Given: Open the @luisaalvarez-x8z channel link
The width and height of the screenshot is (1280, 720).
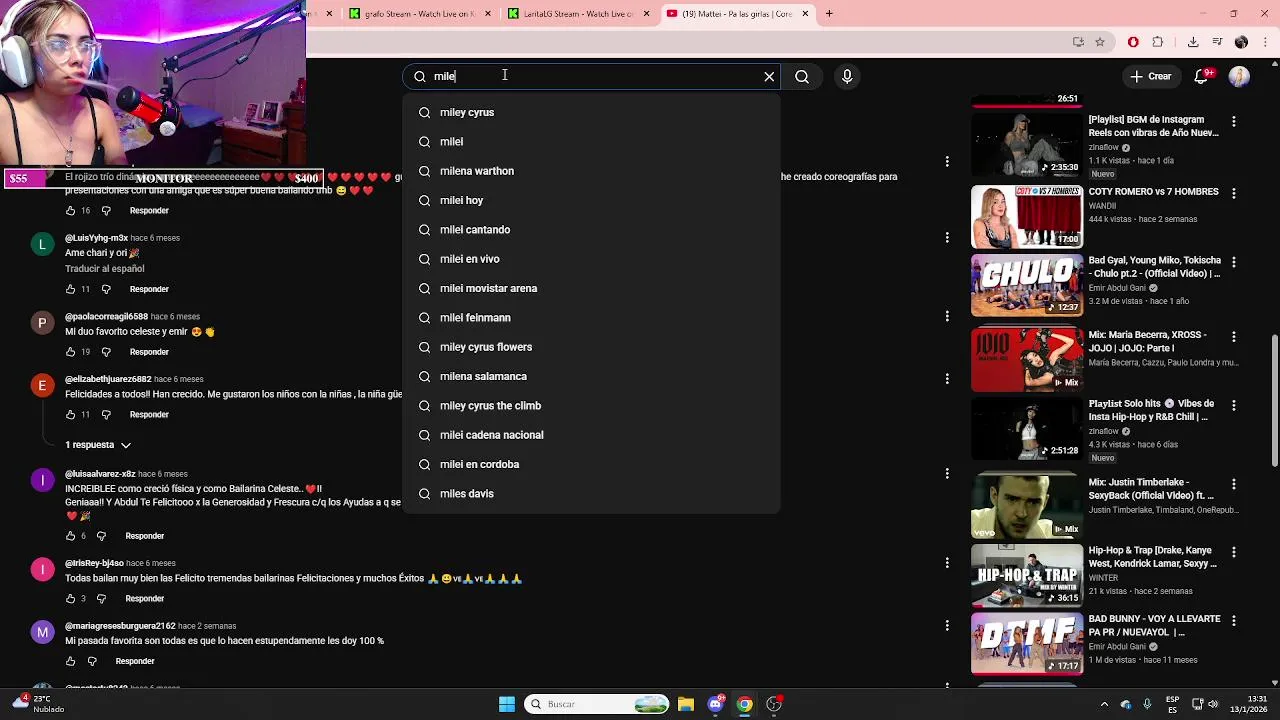Looking at the screenshot, I should 100,474.
